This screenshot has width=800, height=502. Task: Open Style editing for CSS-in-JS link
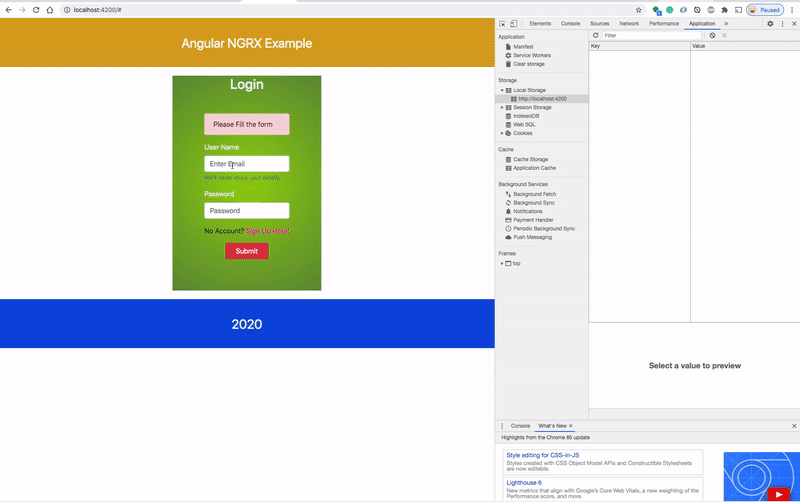point(542,455)
